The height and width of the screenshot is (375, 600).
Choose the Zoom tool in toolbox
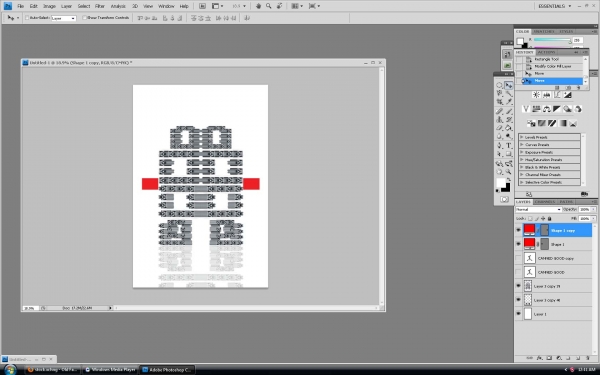coord(509,172)
